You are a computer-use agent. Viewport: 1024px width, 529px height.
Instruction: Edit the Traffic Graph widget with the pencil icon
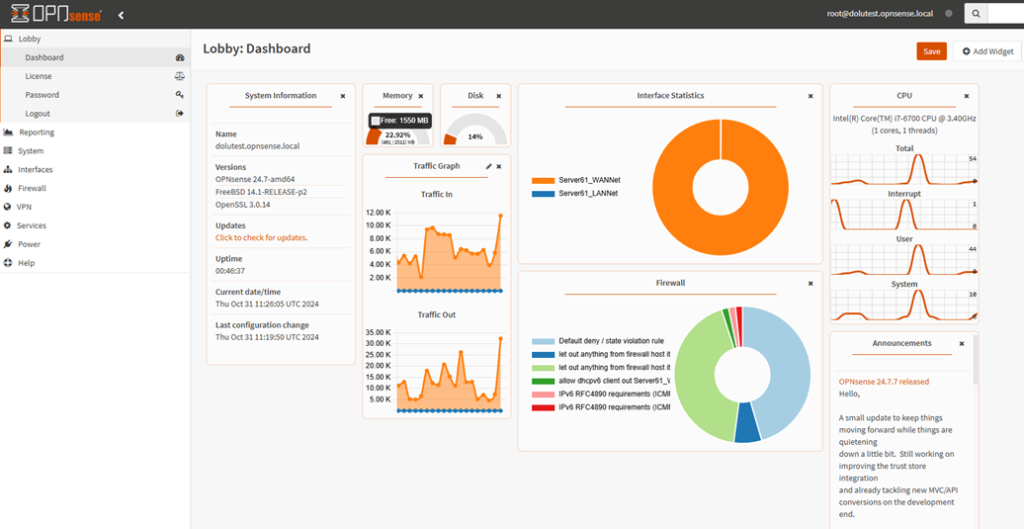[x=488, y=166]
